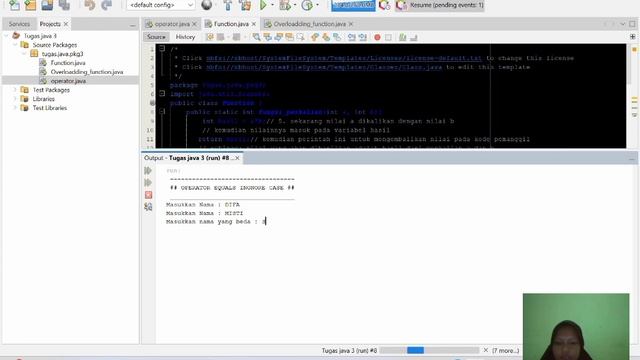Click the New File toolbar icon

[x=14, y=5]
